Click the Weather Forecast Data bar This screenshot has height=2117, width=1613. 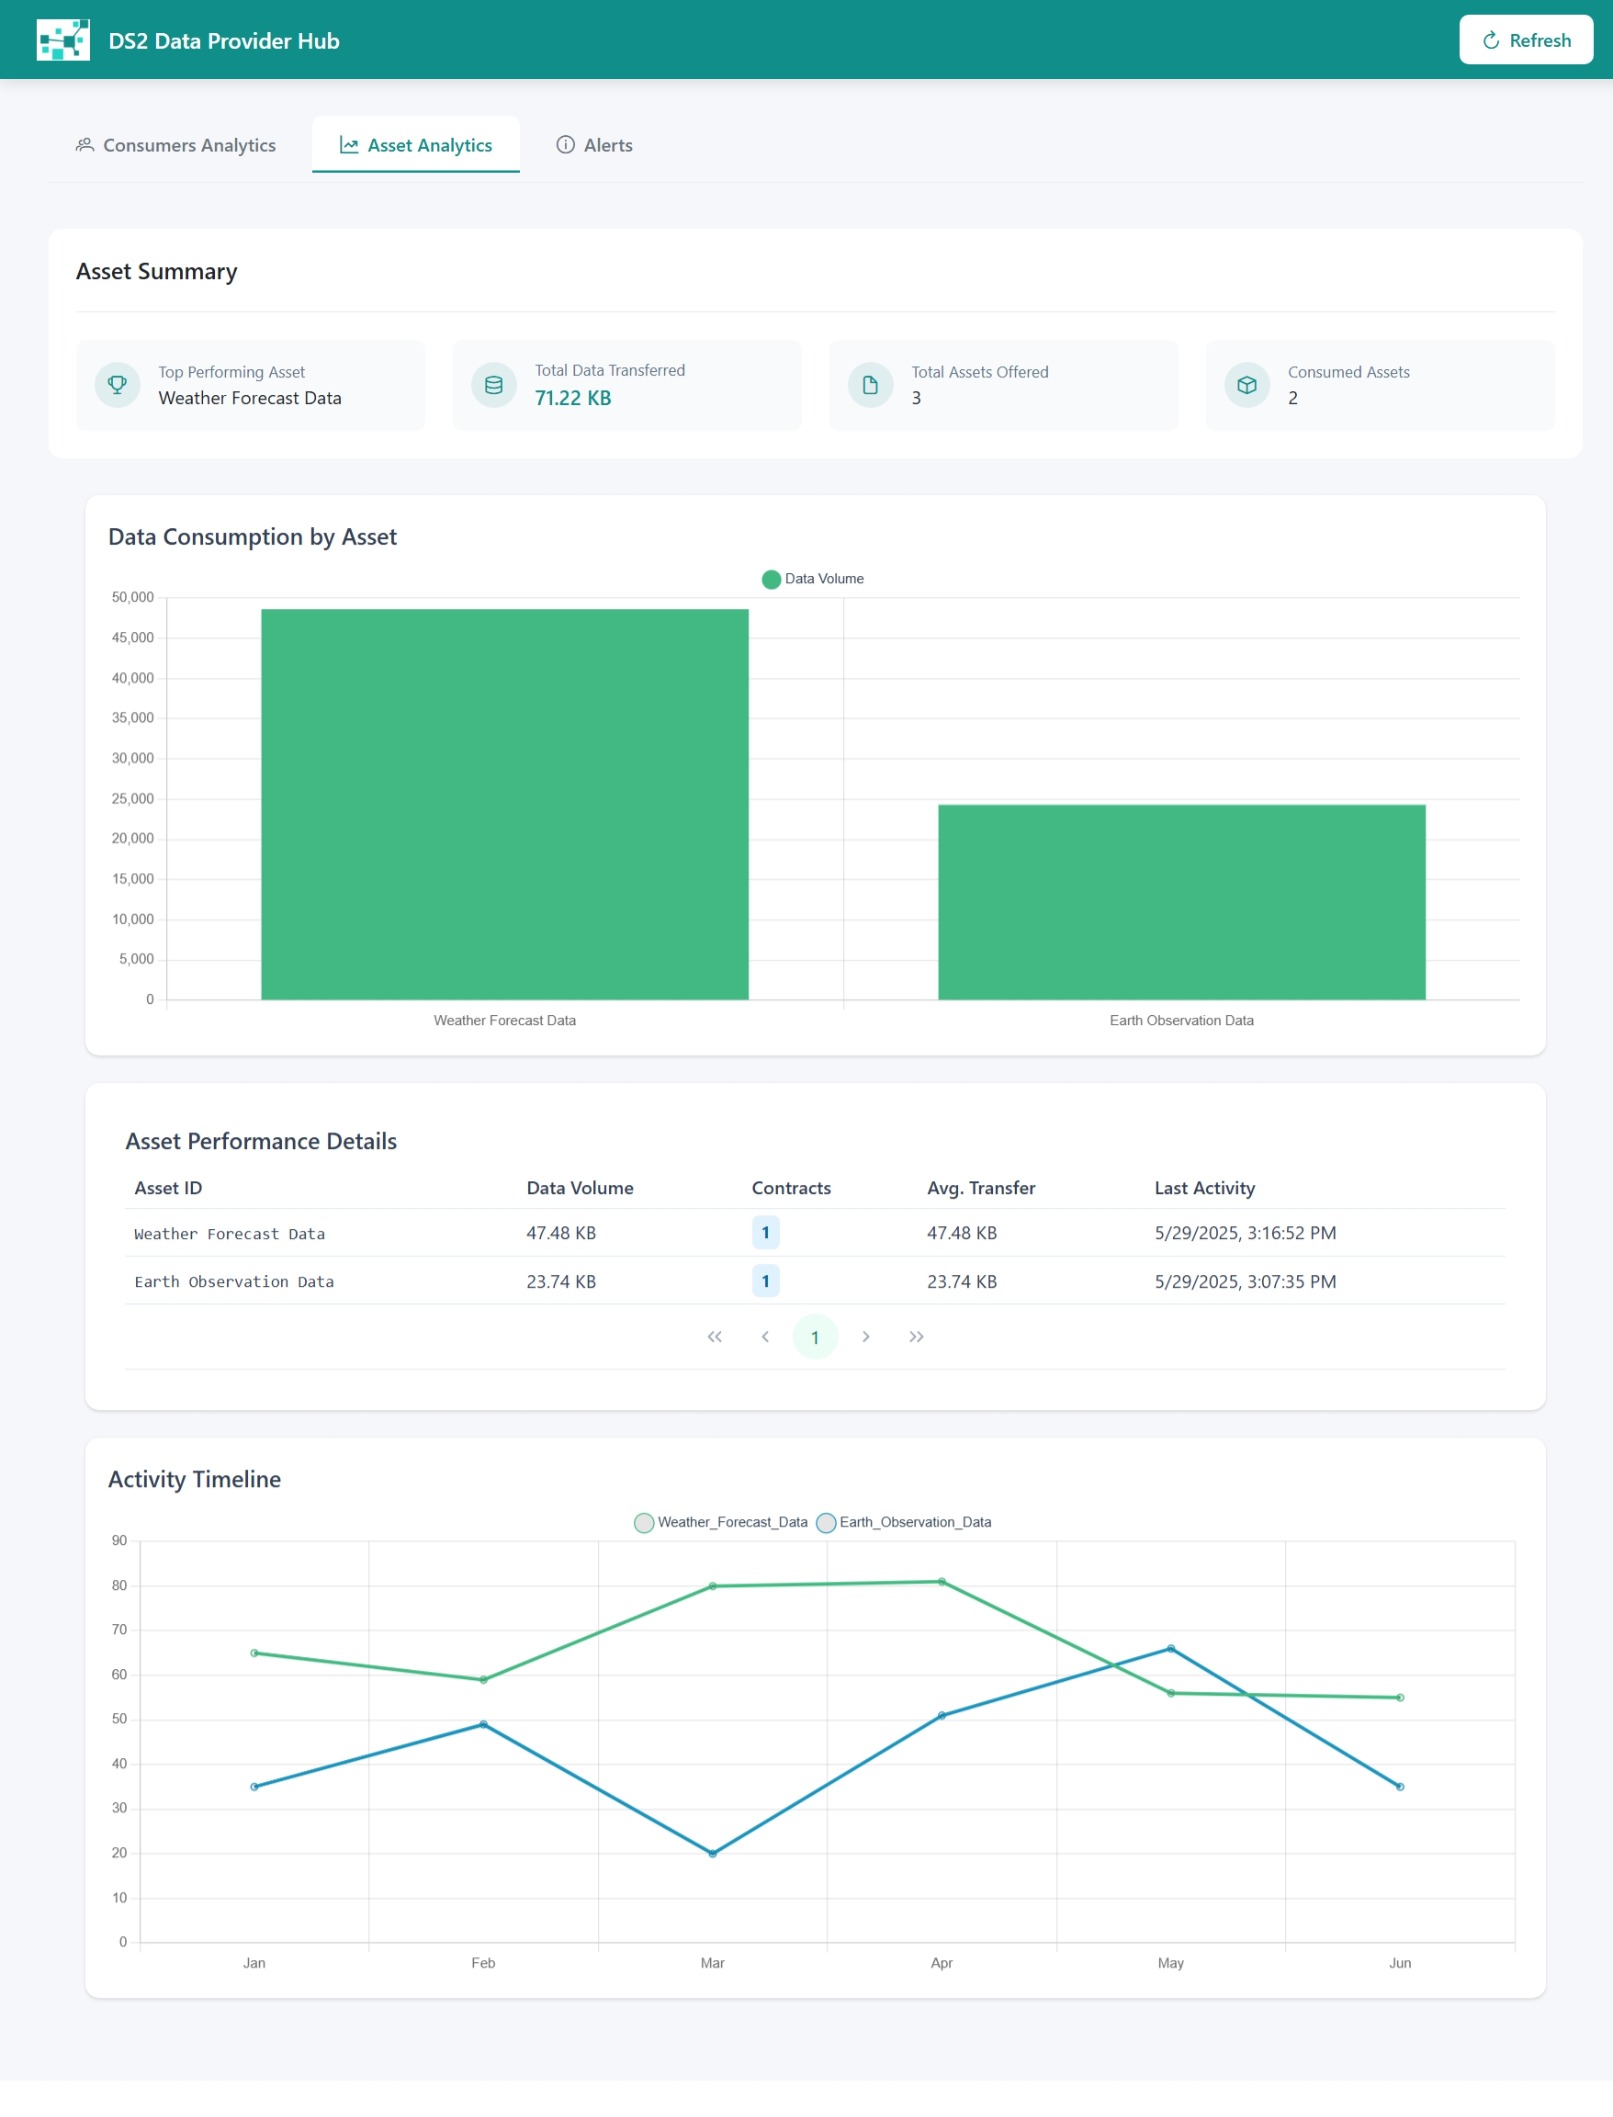coord(504,804)
